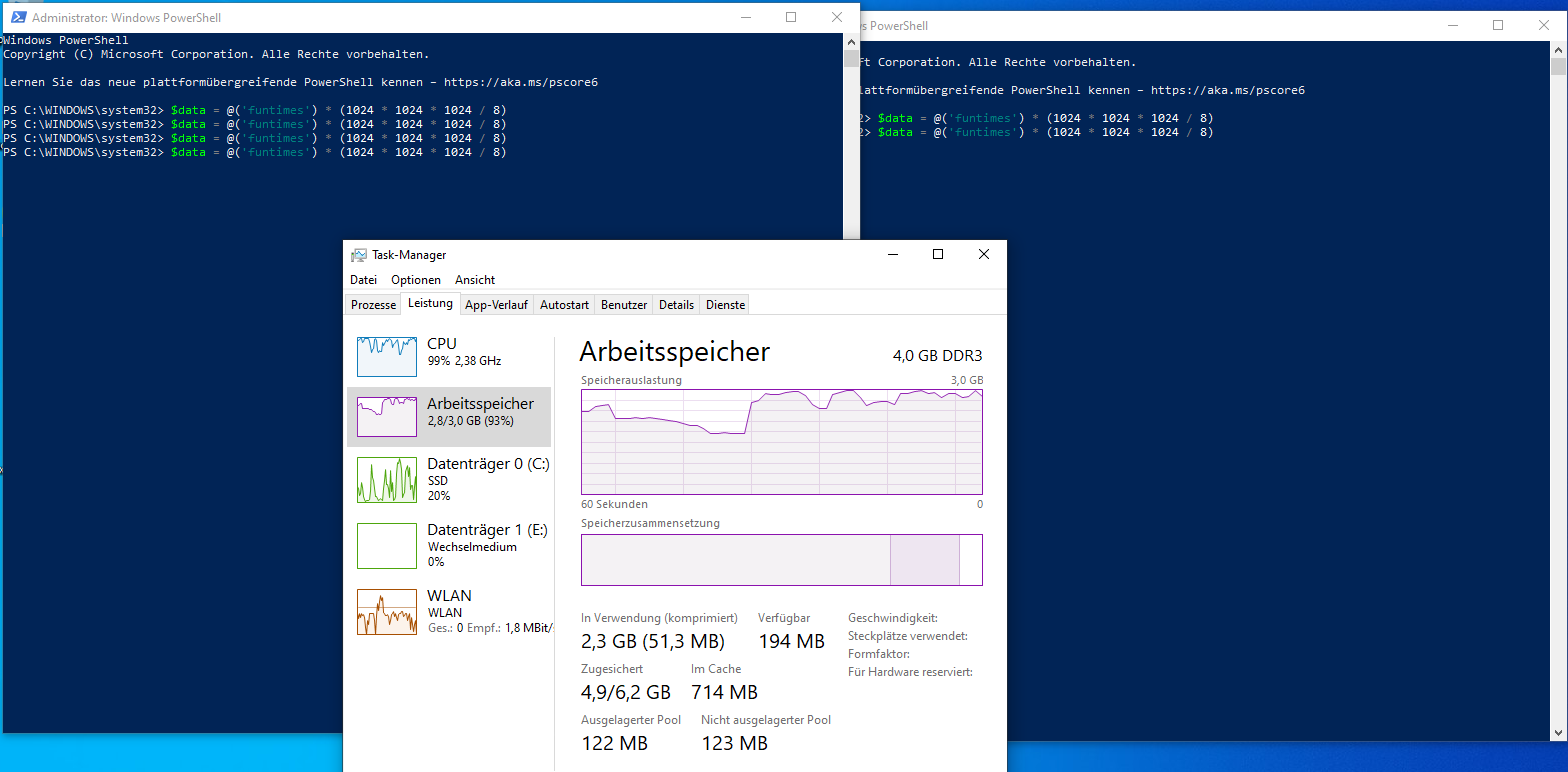Click the '194 MB' Verfügbar value
The width and height of the screenshot is (1568, 772).
(x=791, y=641)
